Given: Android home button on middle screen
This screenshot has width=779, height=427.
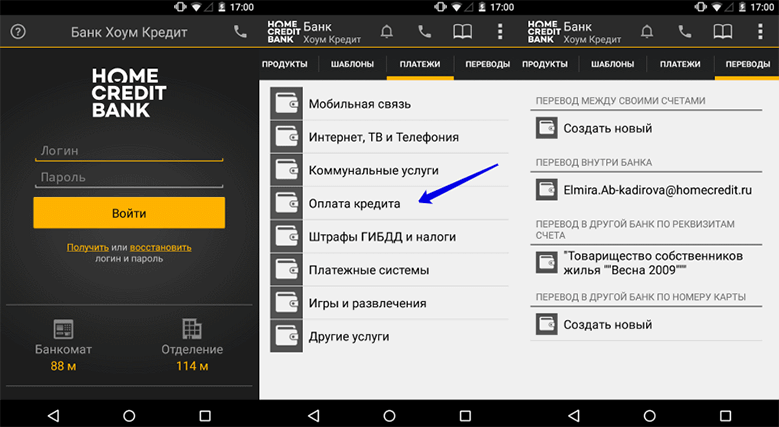Looking at the screenshot, I should coord(390,415).
